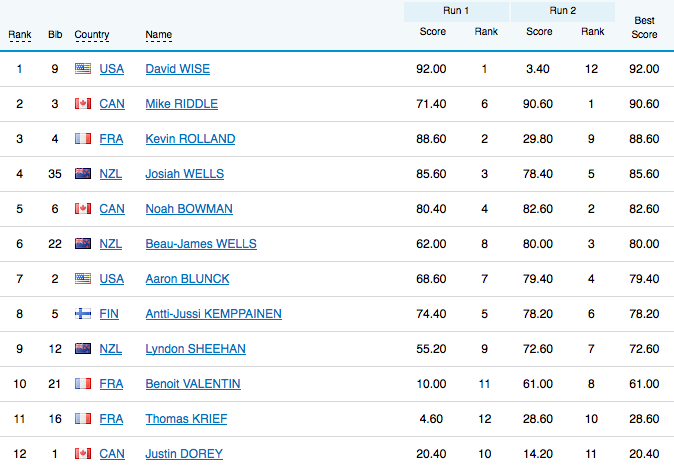Click the Canadian flag beside Justin Dorey
Image resolution: width=674 pixels, height=471 pixels.
[83, 454]
